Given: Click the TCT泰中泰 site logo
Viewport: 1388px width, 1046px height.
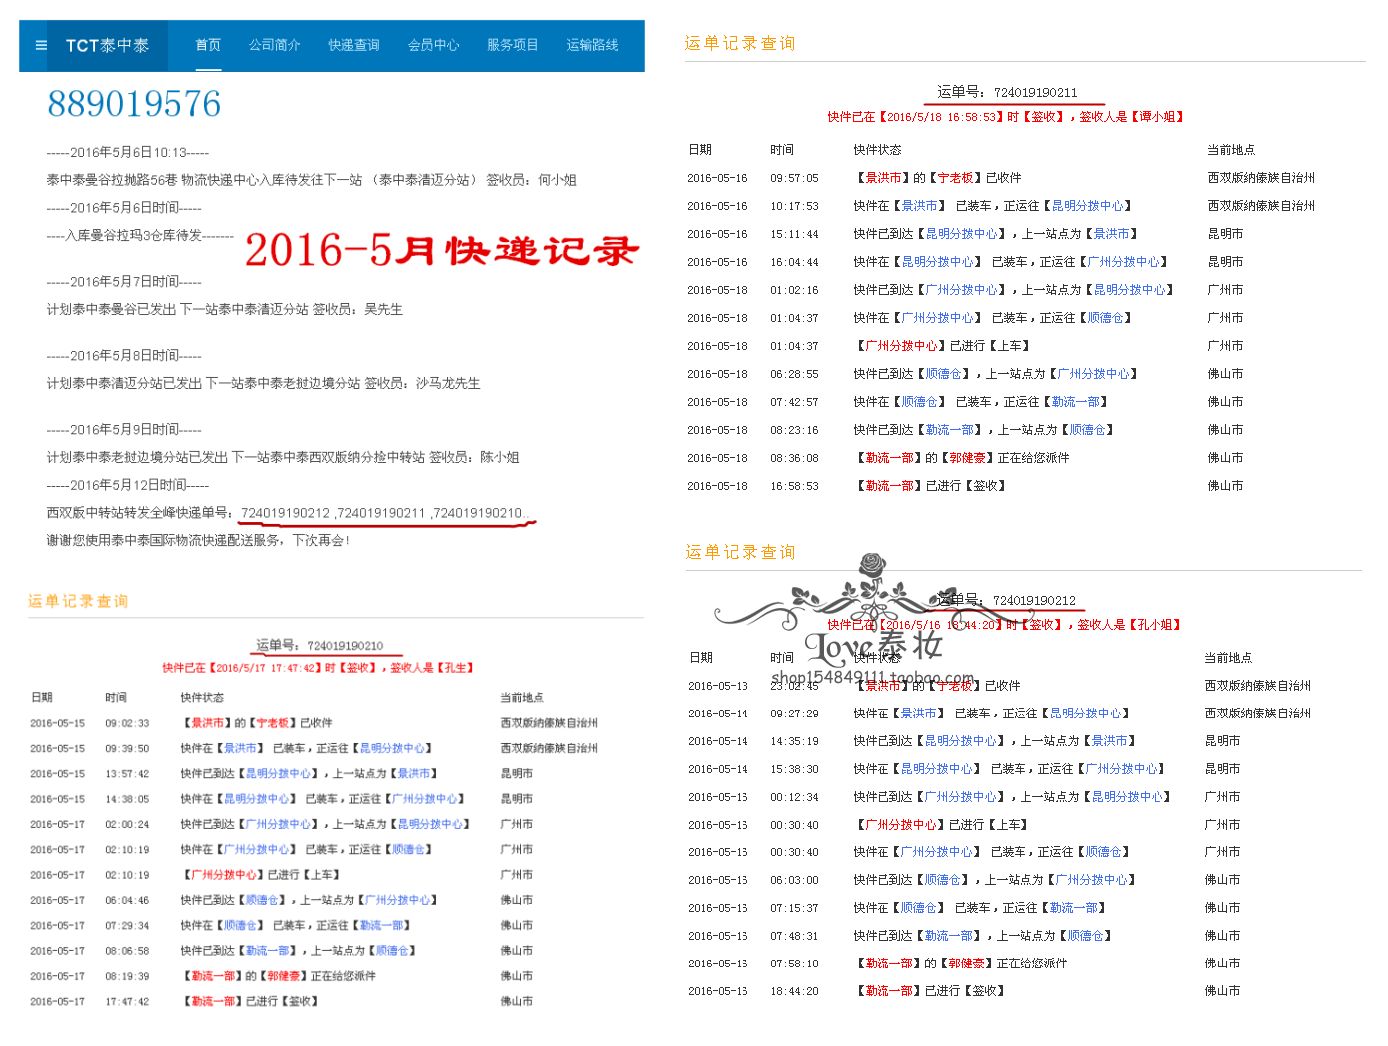Looking at the screenshot, I should 107,45.
